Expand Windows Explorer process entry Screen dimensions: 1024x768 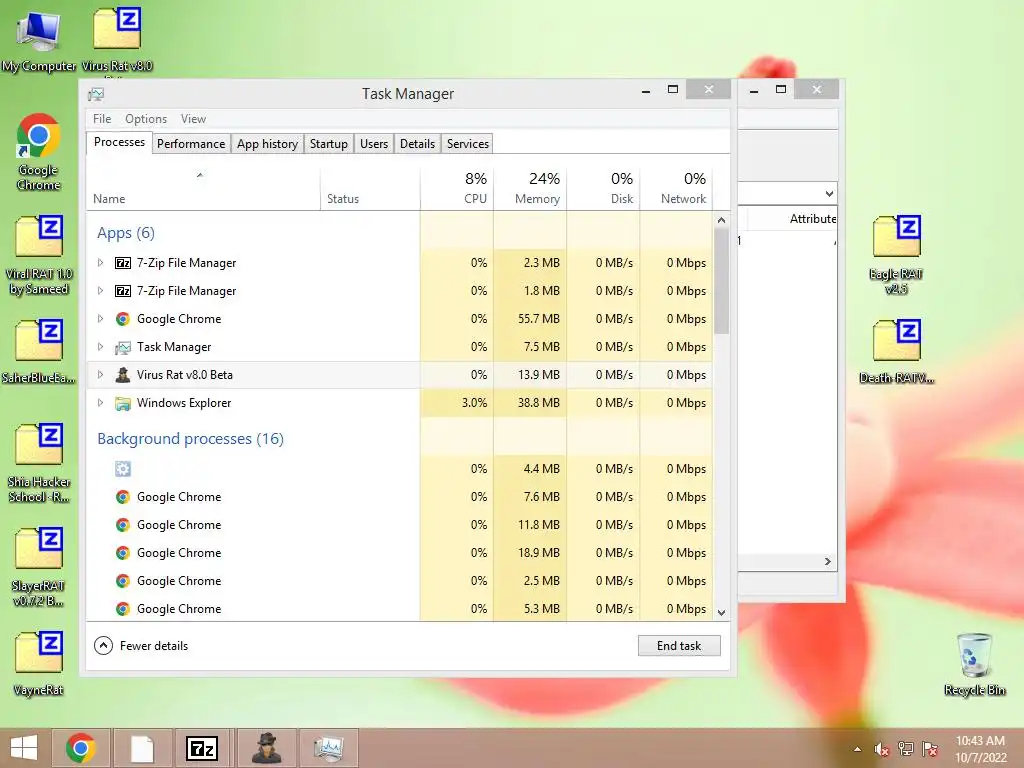pyautogui.click(x=100, y=403)
